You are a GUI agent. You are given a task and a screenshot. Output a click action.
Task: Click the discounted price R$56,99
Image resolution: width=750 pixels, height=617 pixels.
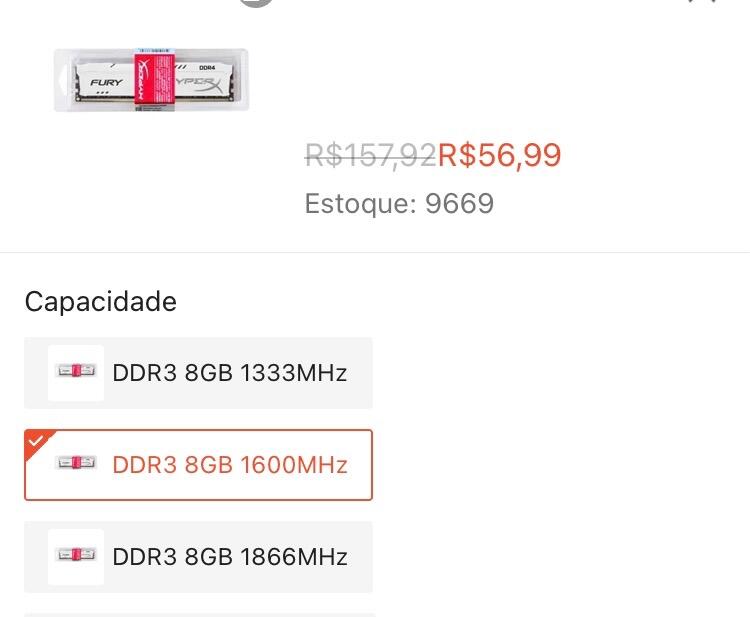pos(499,155)
